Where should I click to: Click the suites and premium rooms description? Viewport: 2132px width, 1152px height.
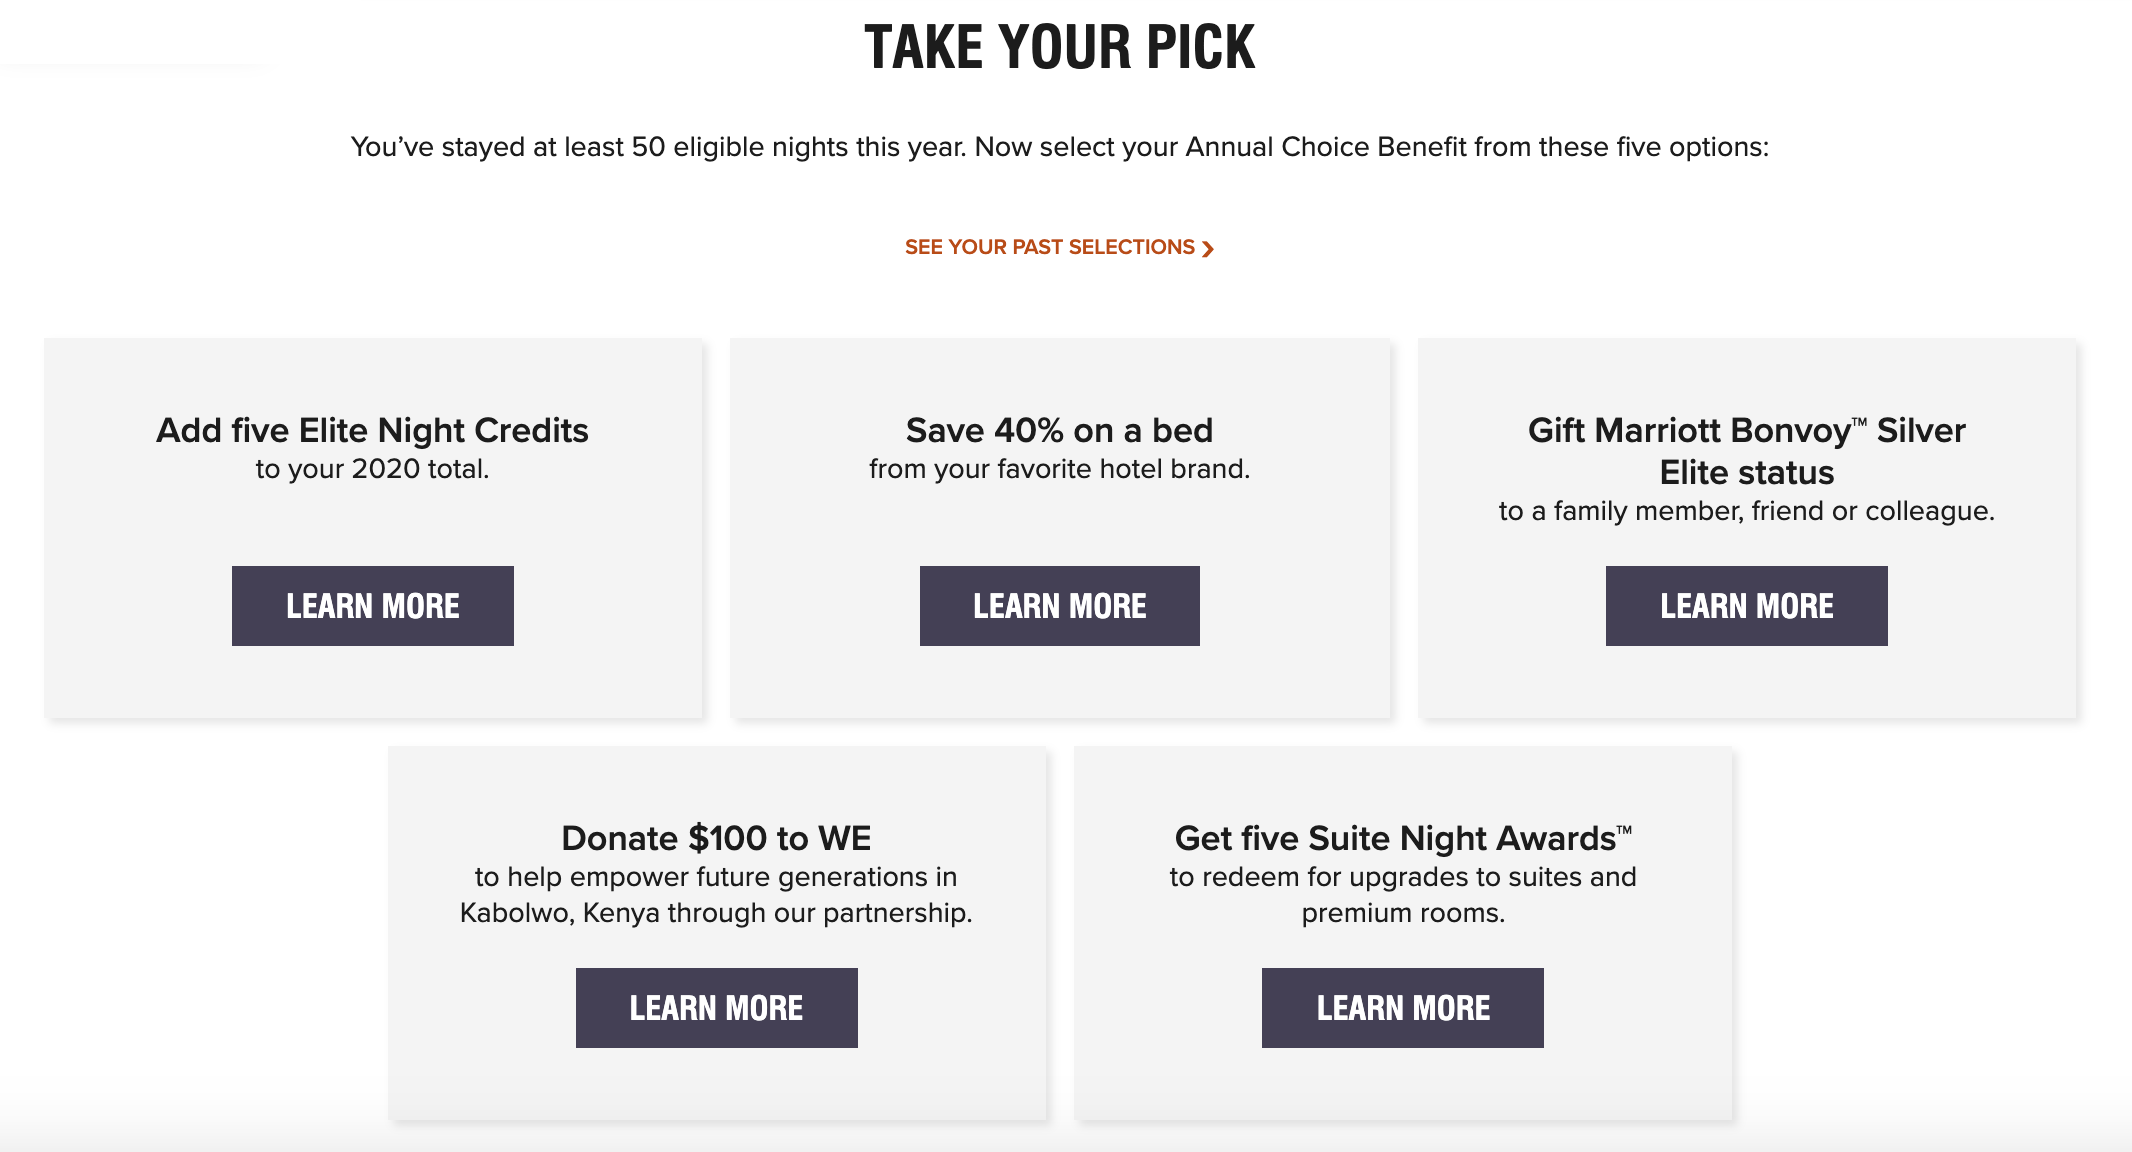pyautogui.click(x=1402, y=895)
